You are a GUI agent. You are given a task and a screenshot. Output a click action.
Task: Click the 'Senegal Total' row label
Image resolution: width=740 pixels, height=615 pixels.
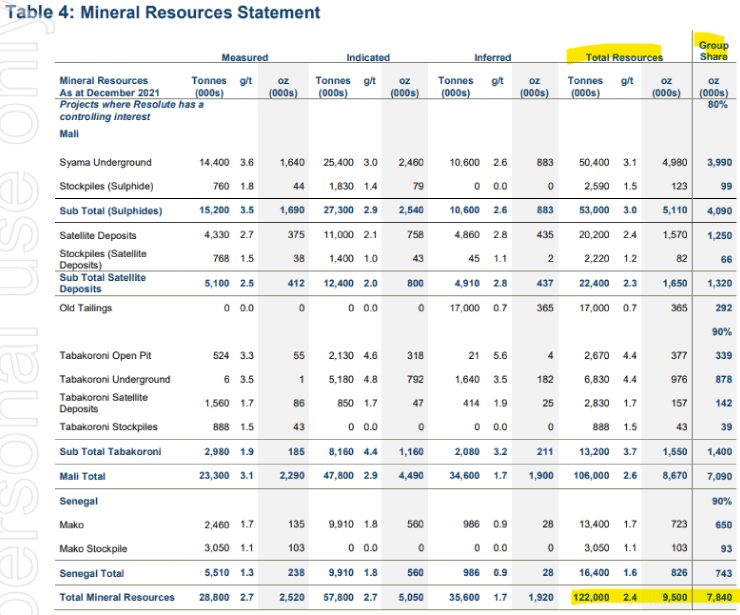click(x=91, y=573)
